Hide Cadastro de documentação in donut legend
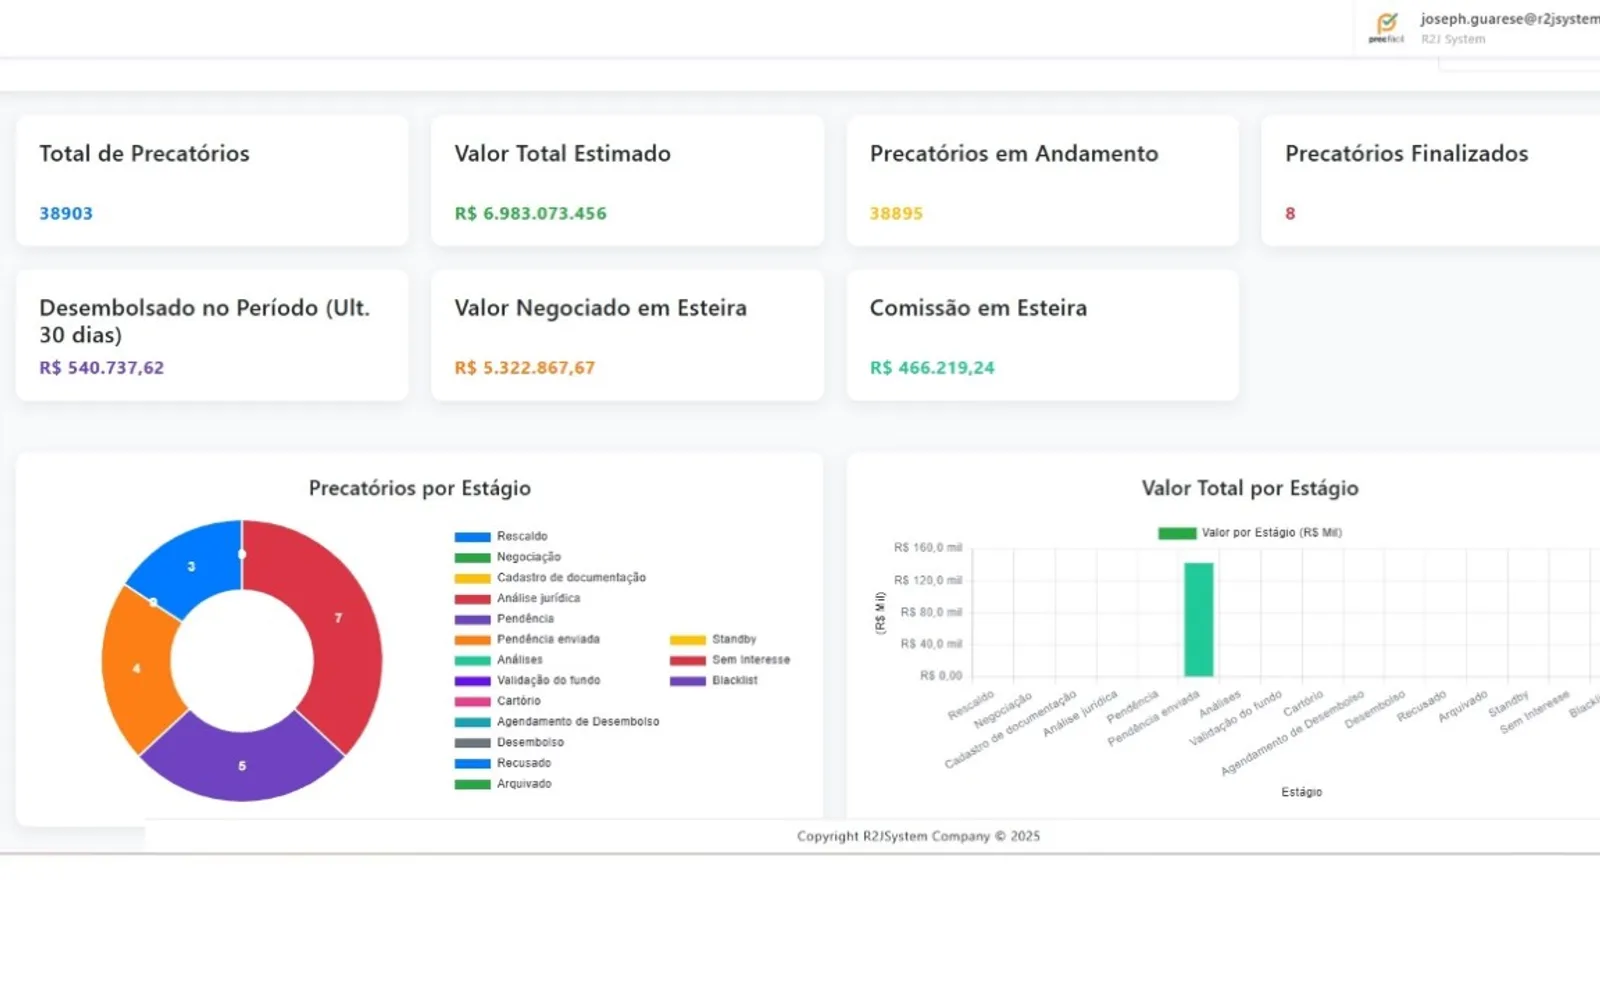Image resolution: width=1600 pixels, height=1000 pixels. tap(550, 578)
